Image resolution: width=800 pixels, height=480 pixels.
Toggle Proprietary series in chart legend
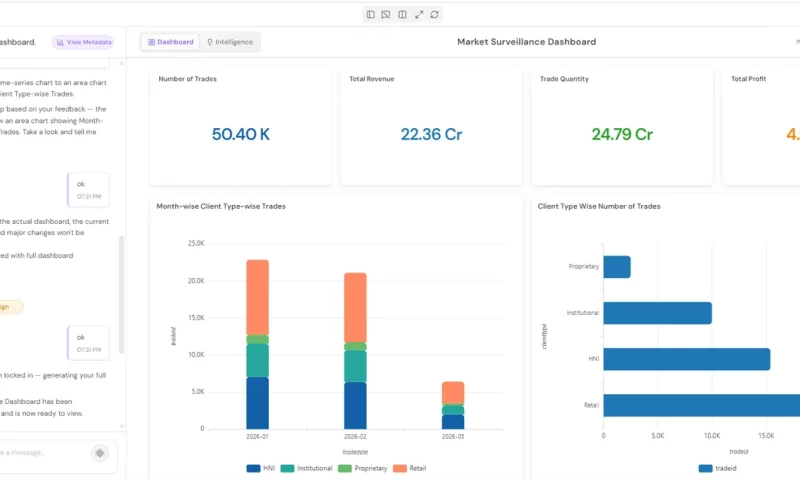point(363,468)
